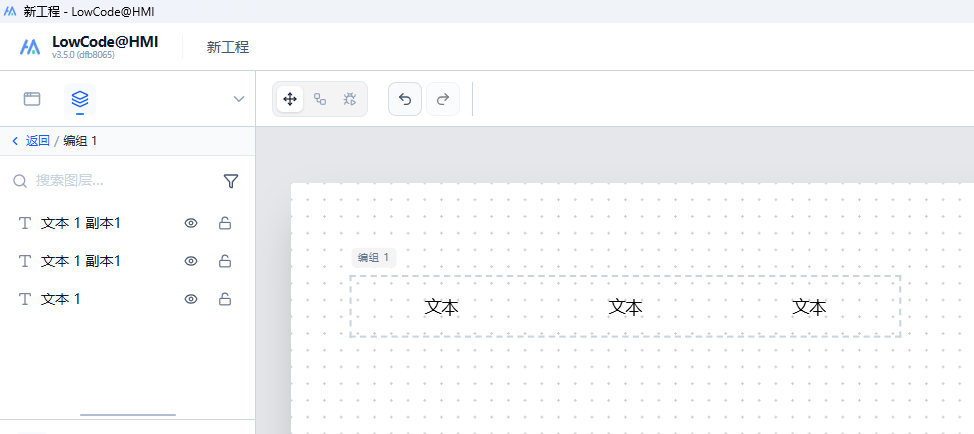
Task: Lock the topmost 文本 1 副本1 layer
Action: pyautogui.click(x=225, y=224)
